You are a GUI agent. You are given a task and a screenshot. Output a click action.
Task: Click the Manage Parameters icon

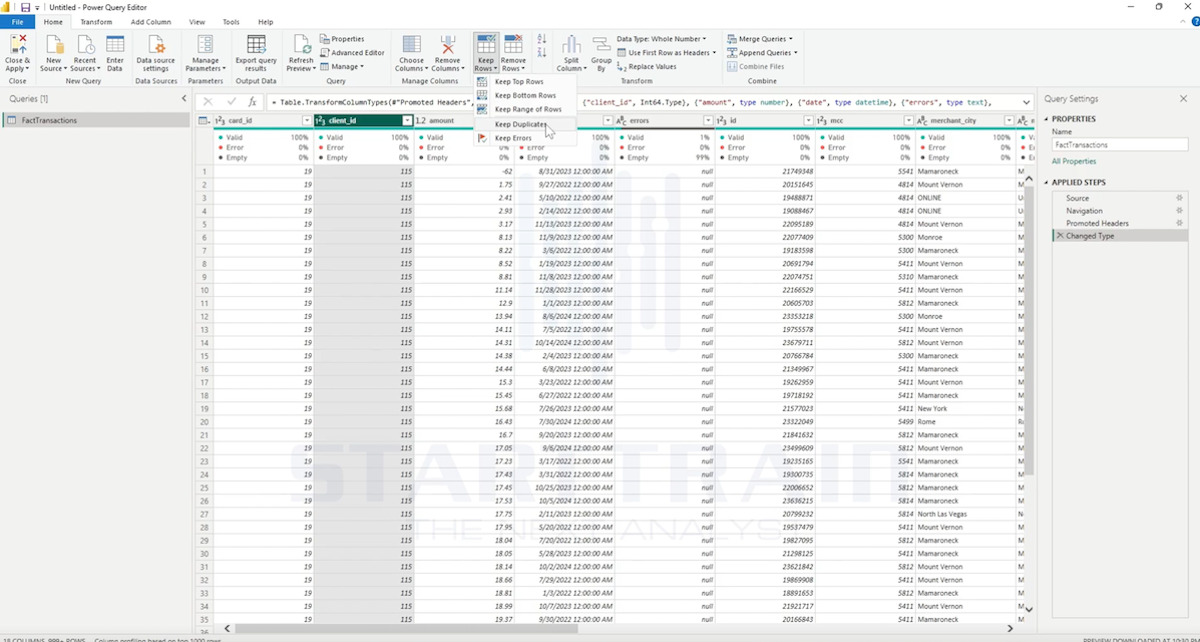205,46
